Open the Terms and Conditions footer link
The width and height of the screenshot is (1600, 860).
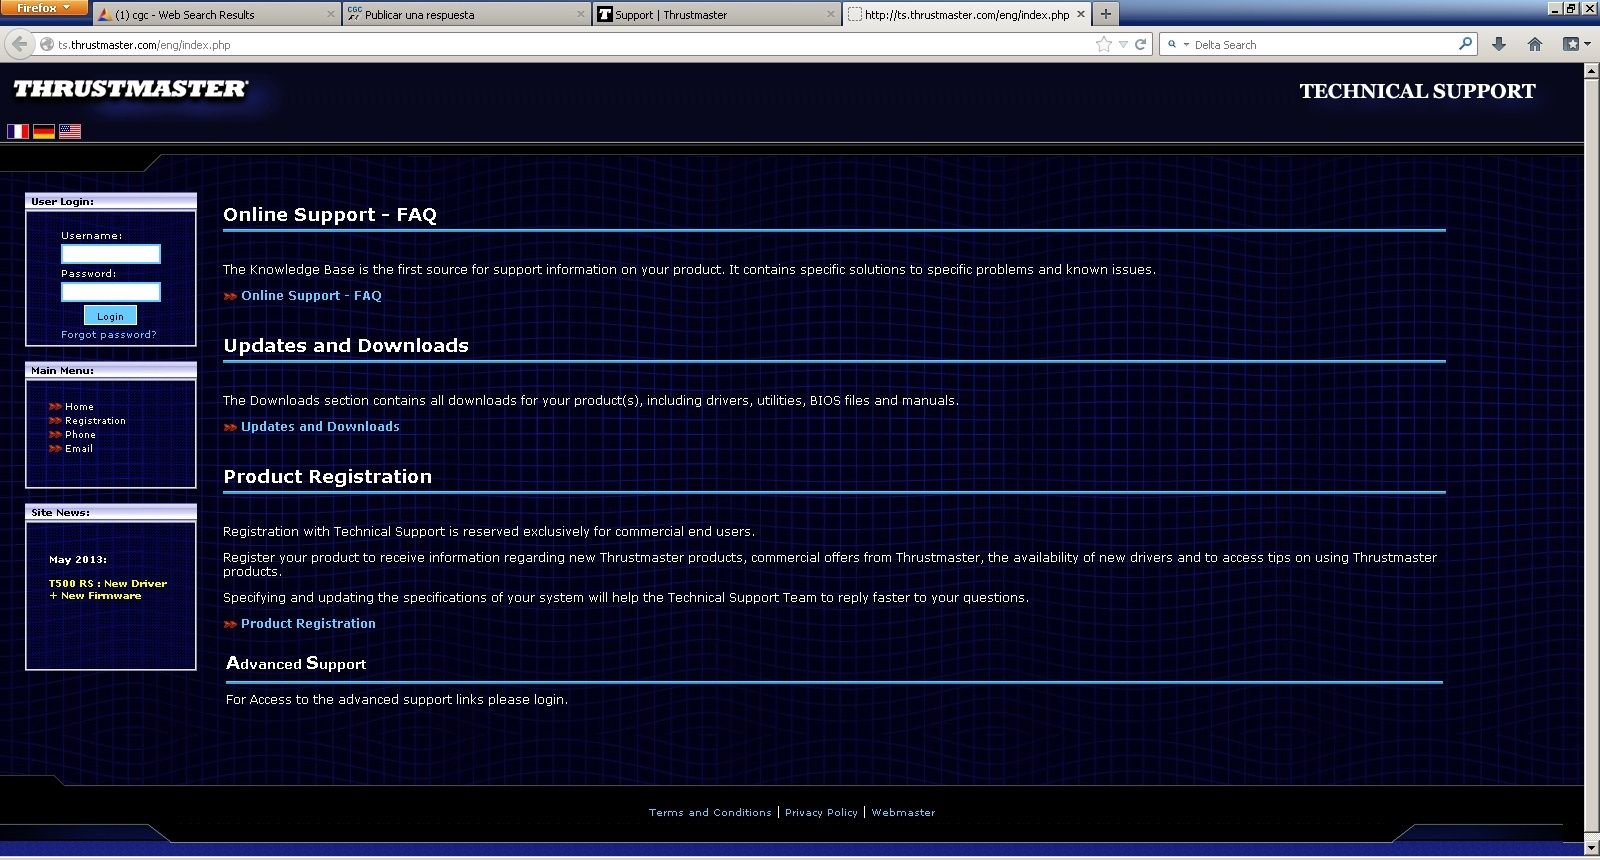710,813
